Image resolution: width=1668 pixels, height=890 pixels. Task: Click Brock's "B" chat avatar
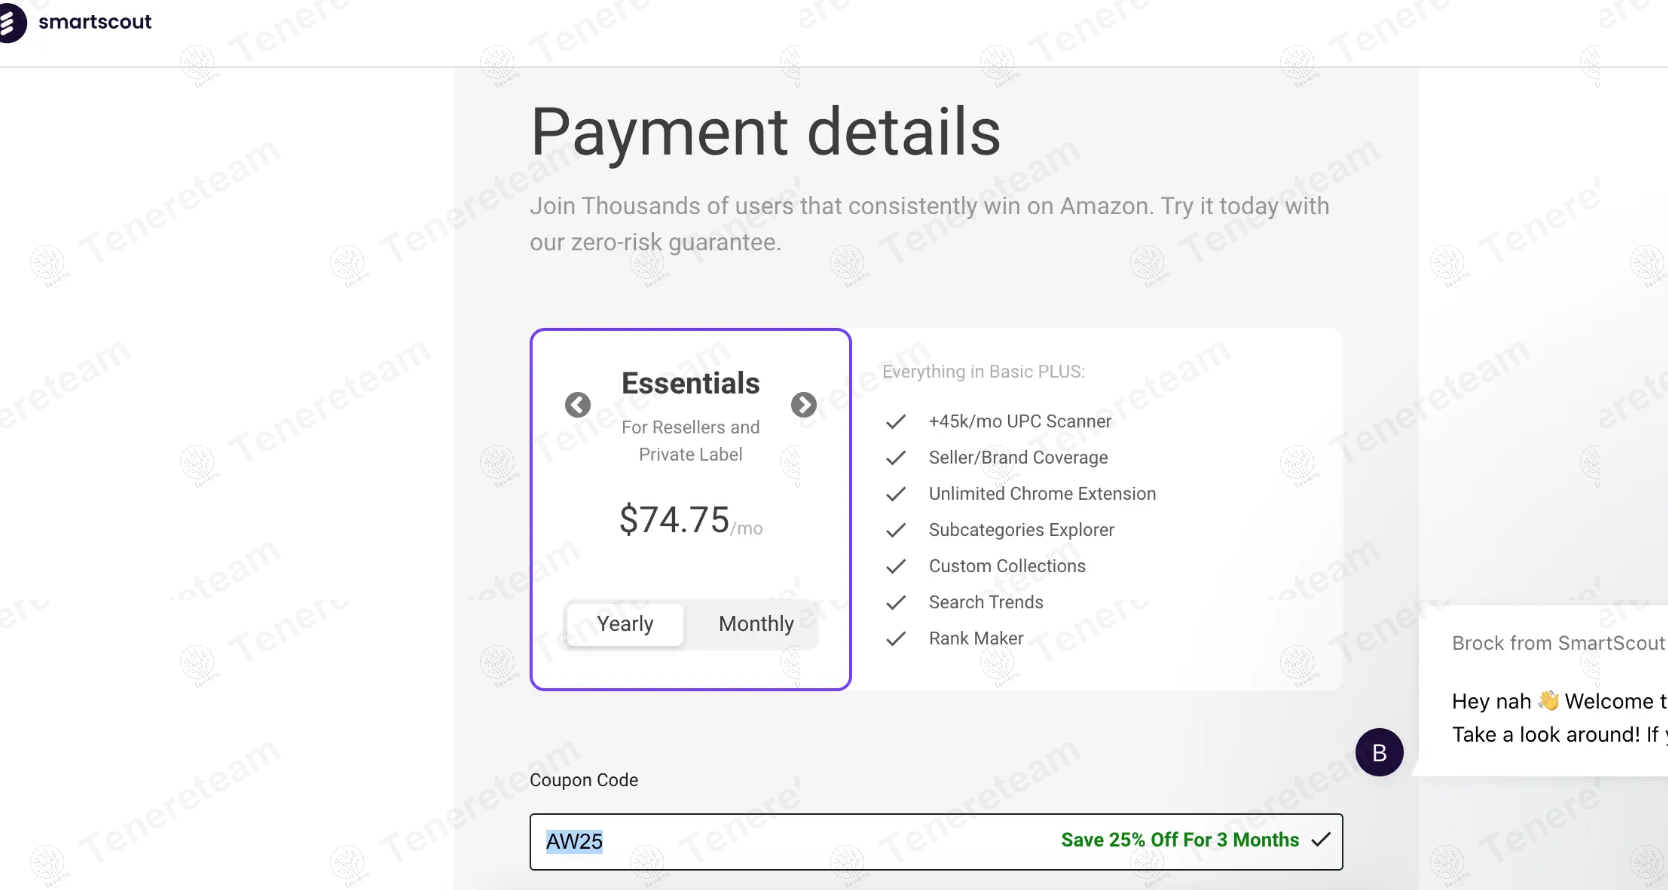coord(1379,752)
